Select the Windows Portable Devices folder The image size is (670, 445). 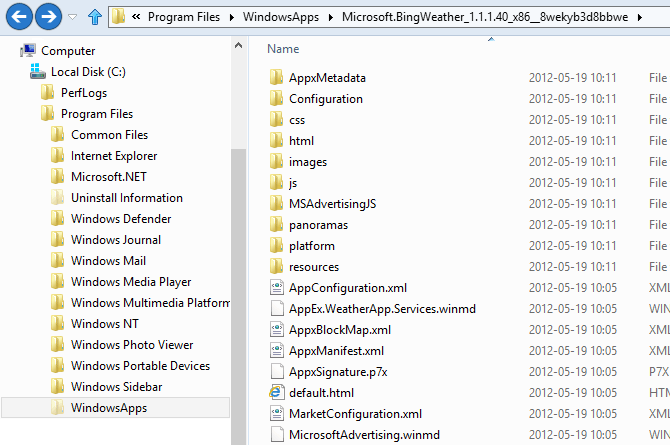coord(141,365)
